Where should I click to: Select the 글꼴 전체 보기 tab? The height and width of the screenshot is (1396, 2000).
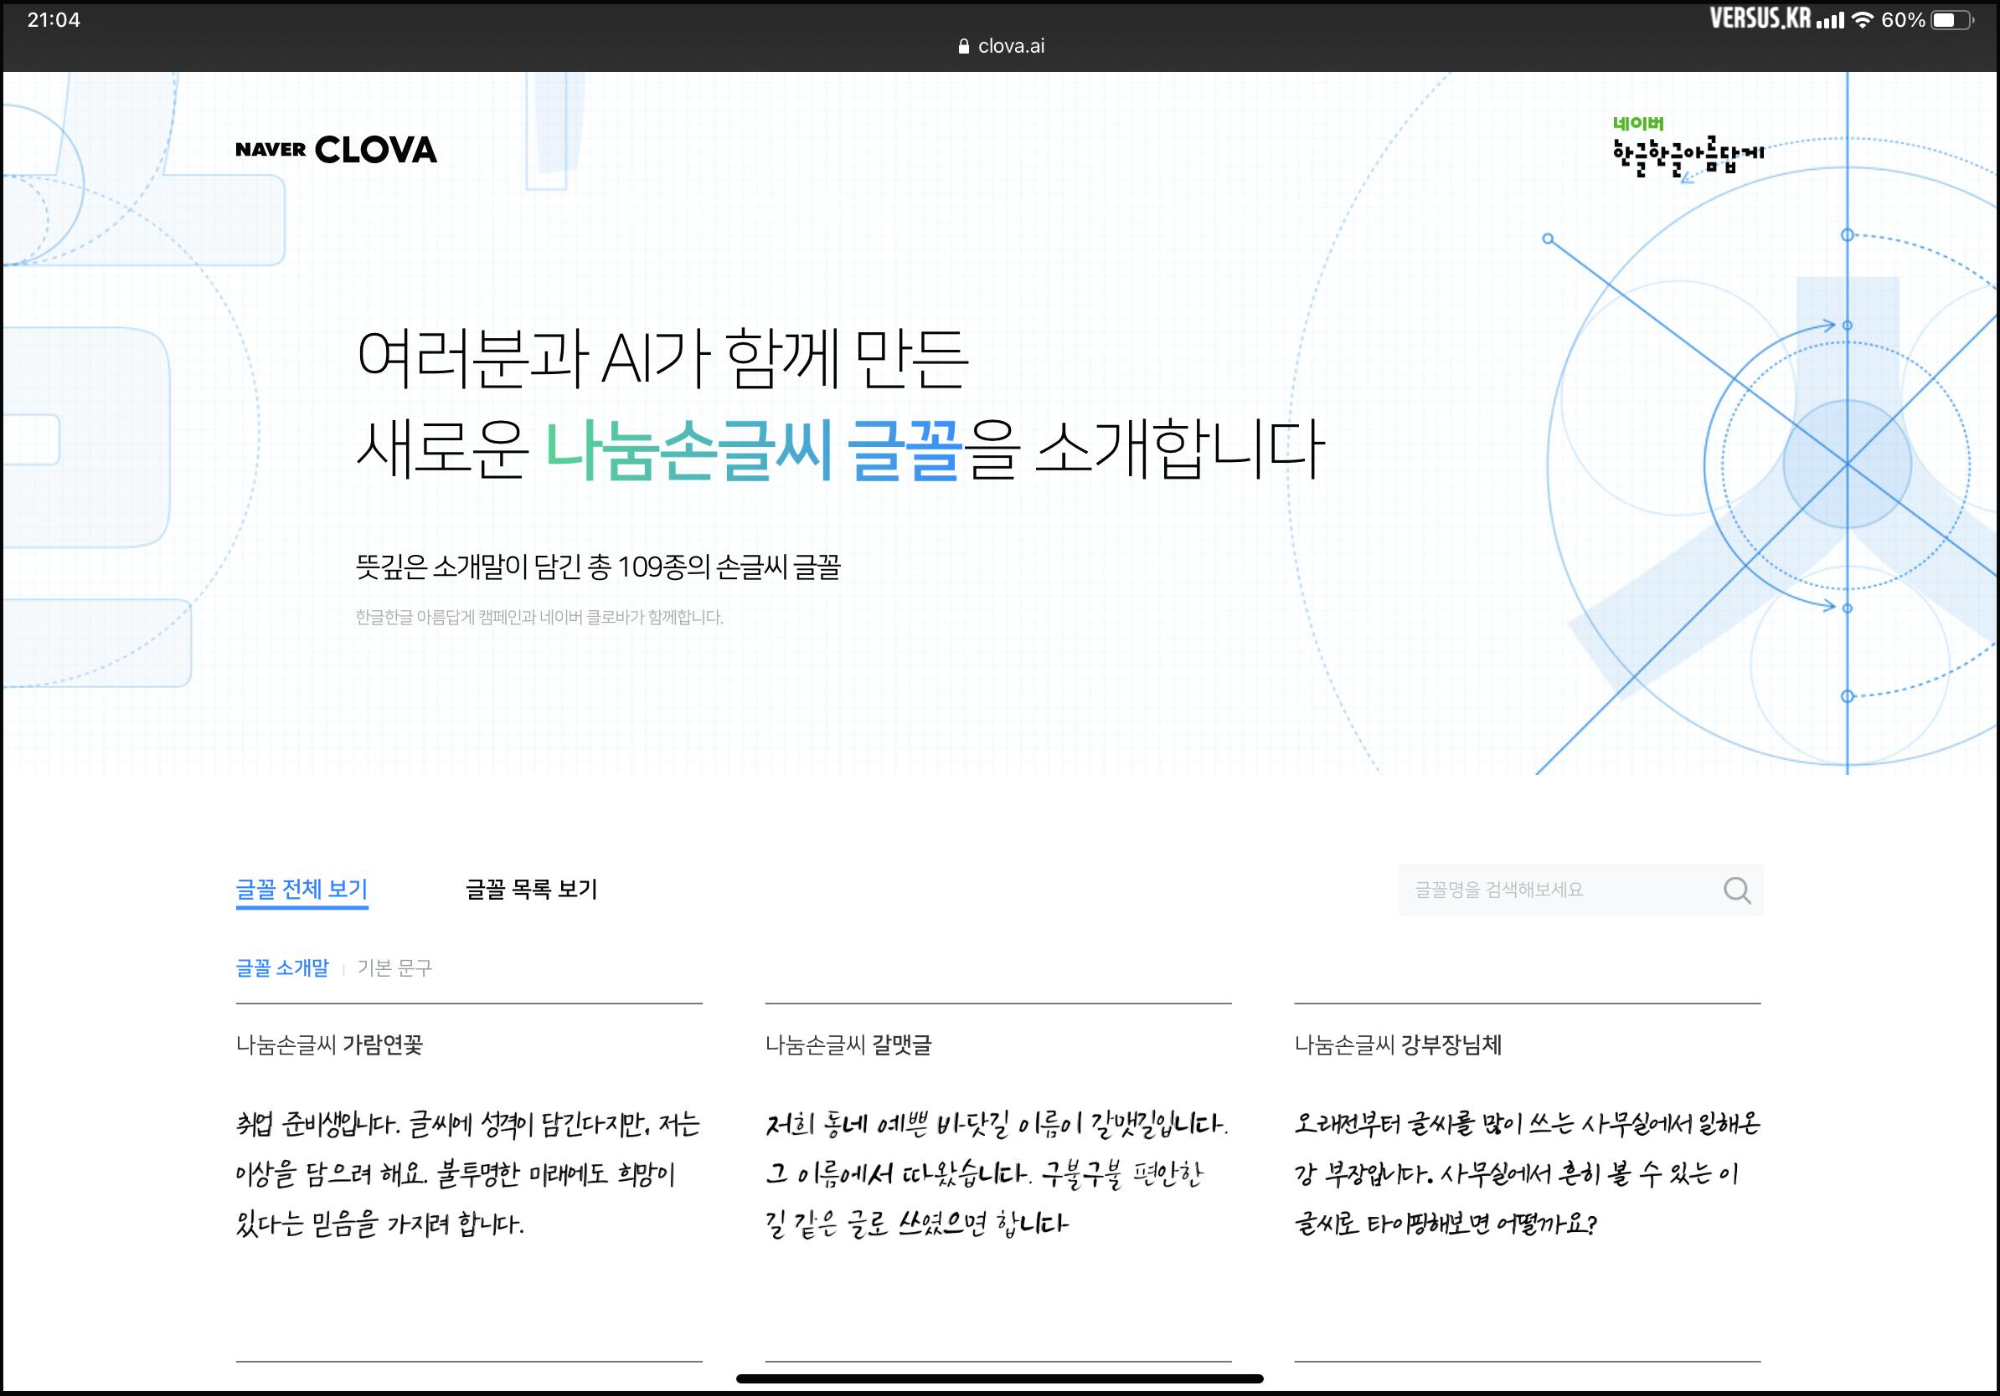(x=302, y=889)
